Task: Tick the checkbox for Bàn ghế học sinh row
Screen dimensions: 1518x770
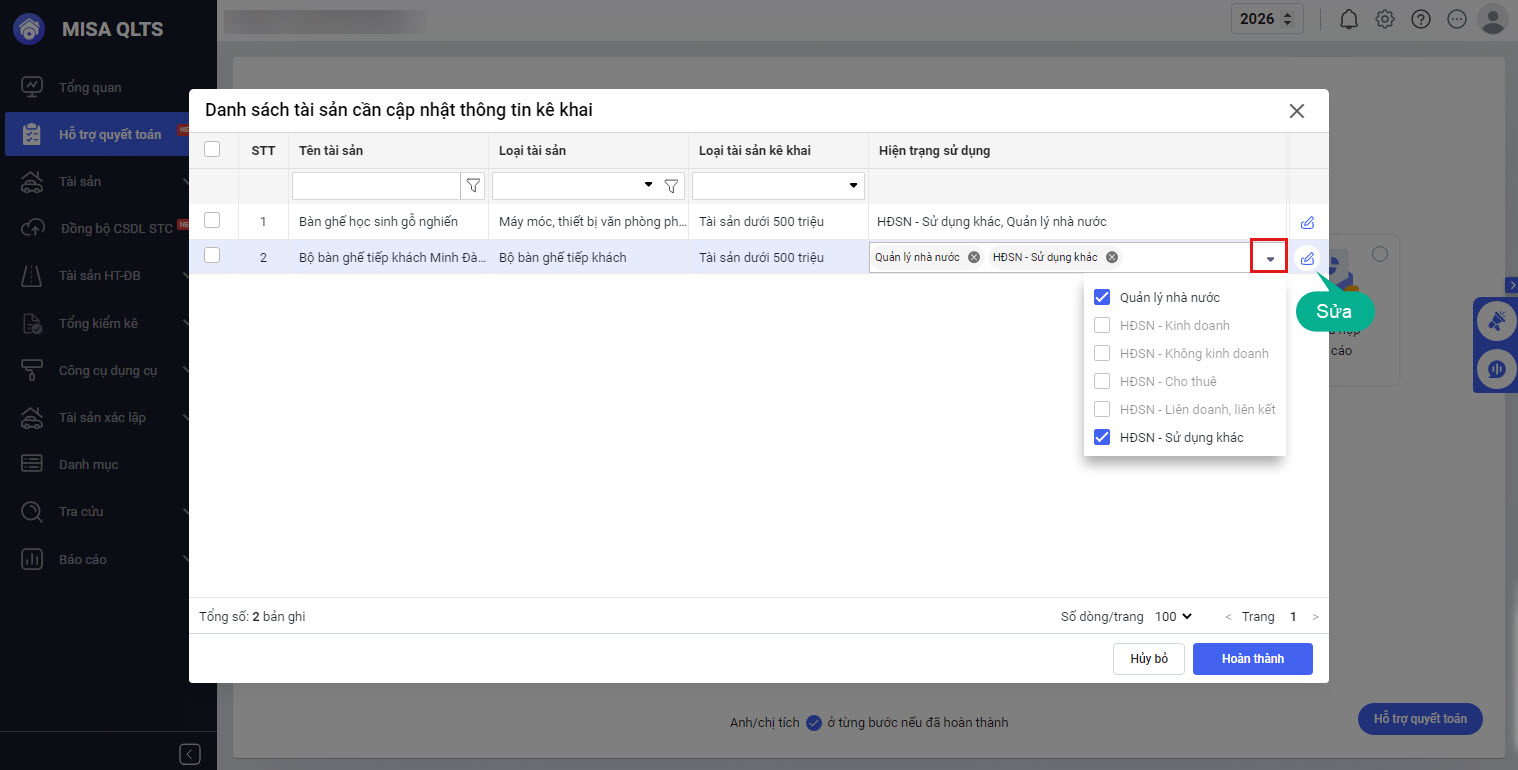Action: [x=212, y=220]
